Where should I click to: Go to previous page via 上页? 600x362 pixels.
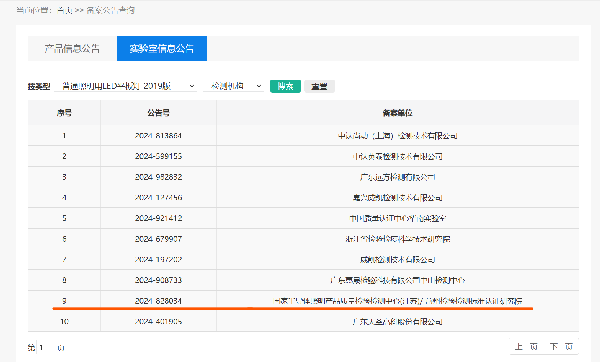(526, 347)
